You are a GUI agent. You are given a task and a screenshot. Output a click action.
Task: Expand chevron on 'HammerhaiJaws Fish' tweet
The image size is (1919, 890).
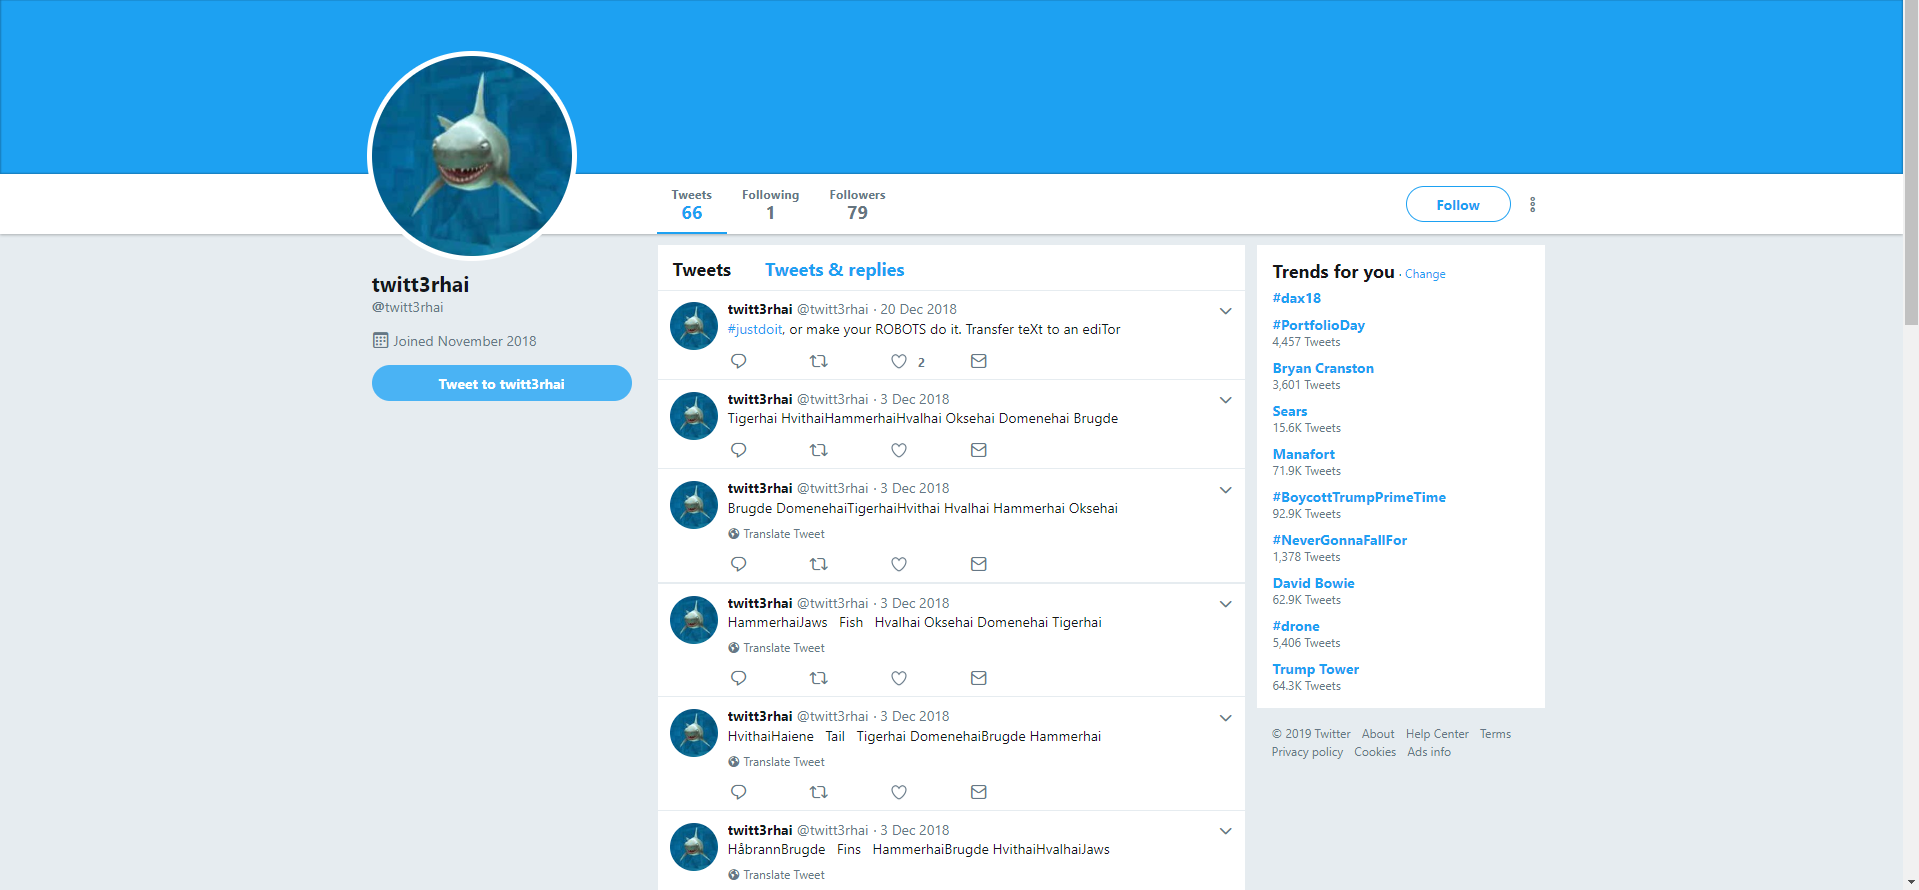(1225, 604)
